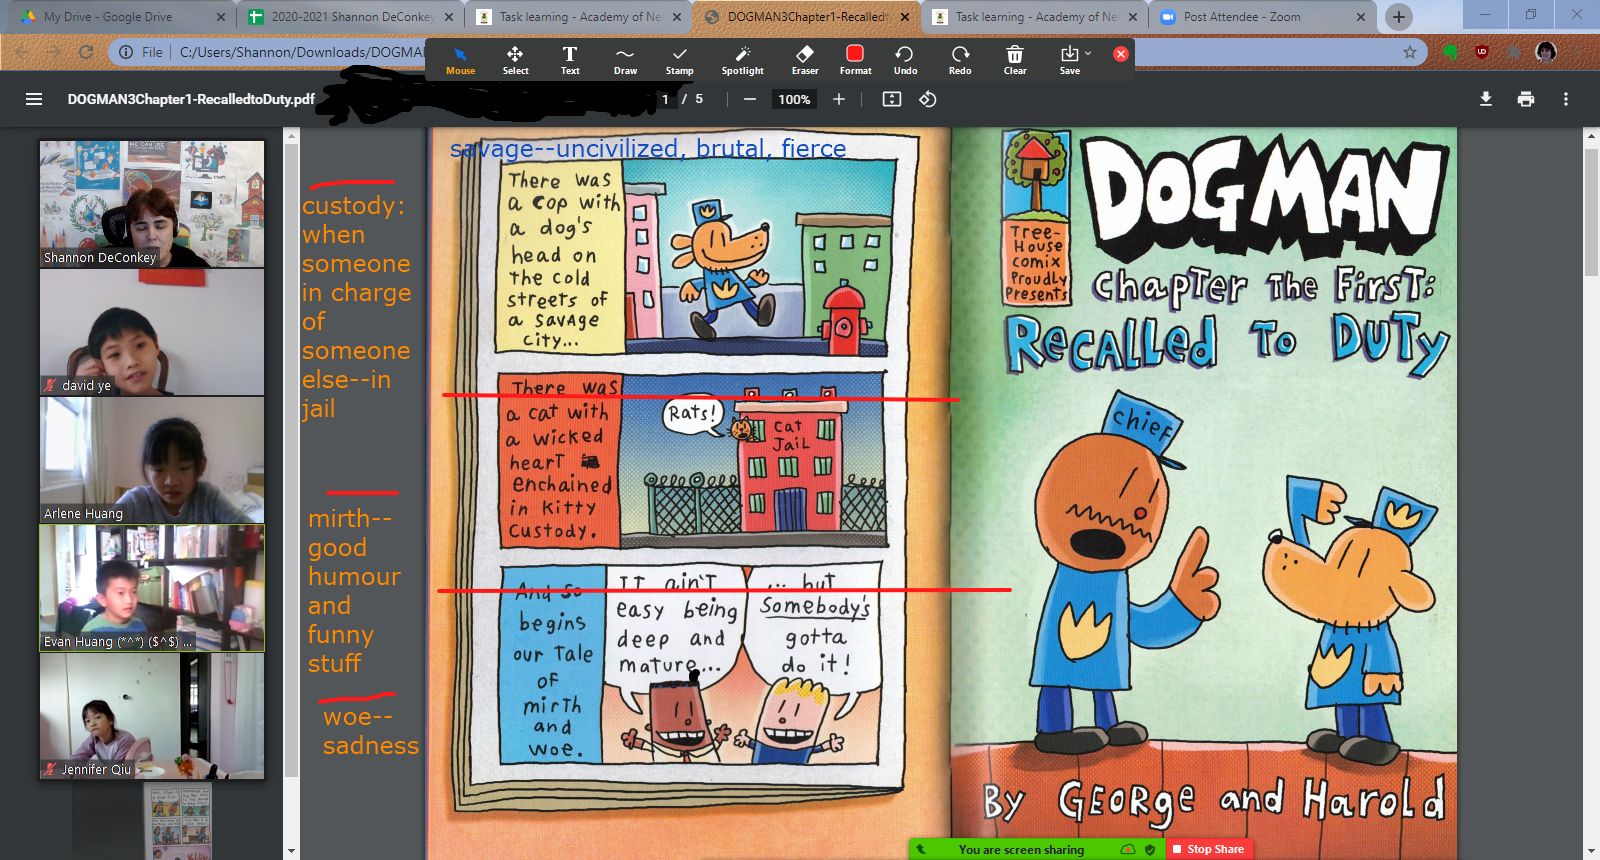Turn on the Spotlight tool

743,60
